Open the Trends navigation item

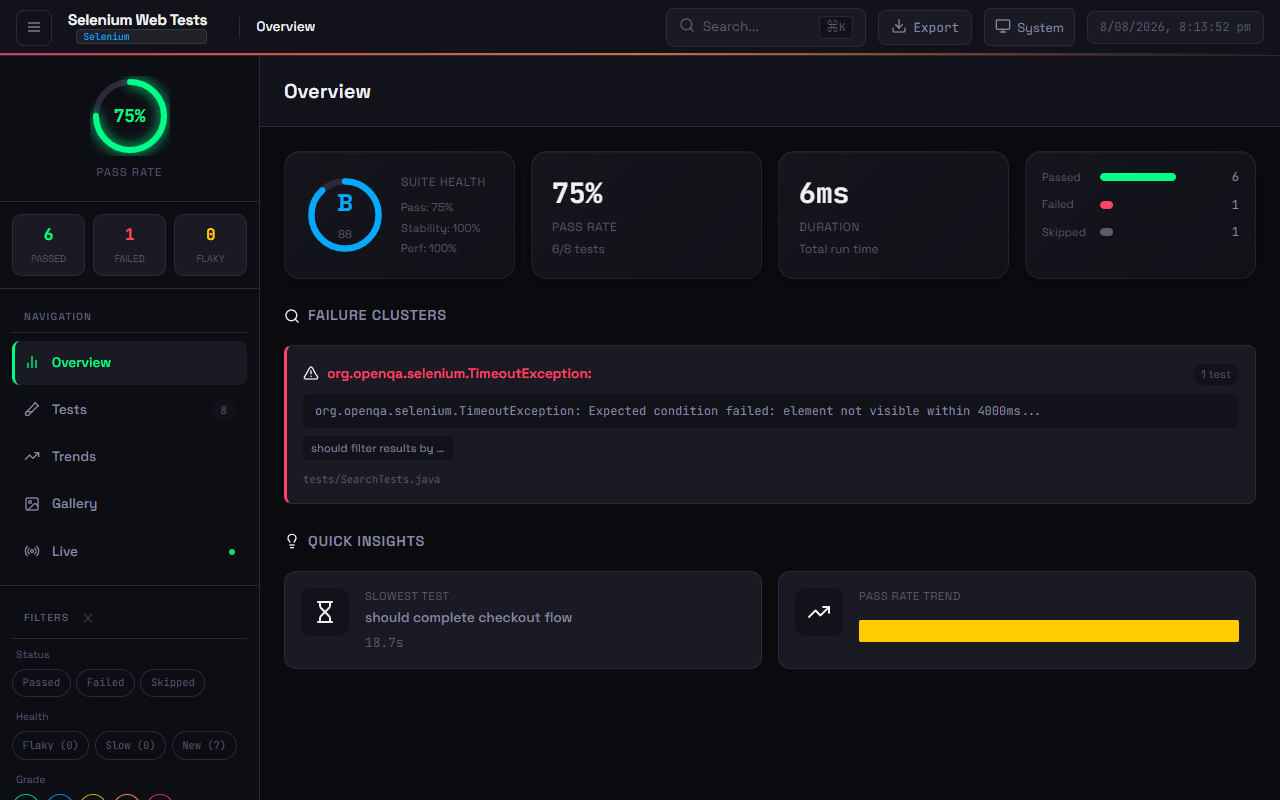click(x=130, y=456)
